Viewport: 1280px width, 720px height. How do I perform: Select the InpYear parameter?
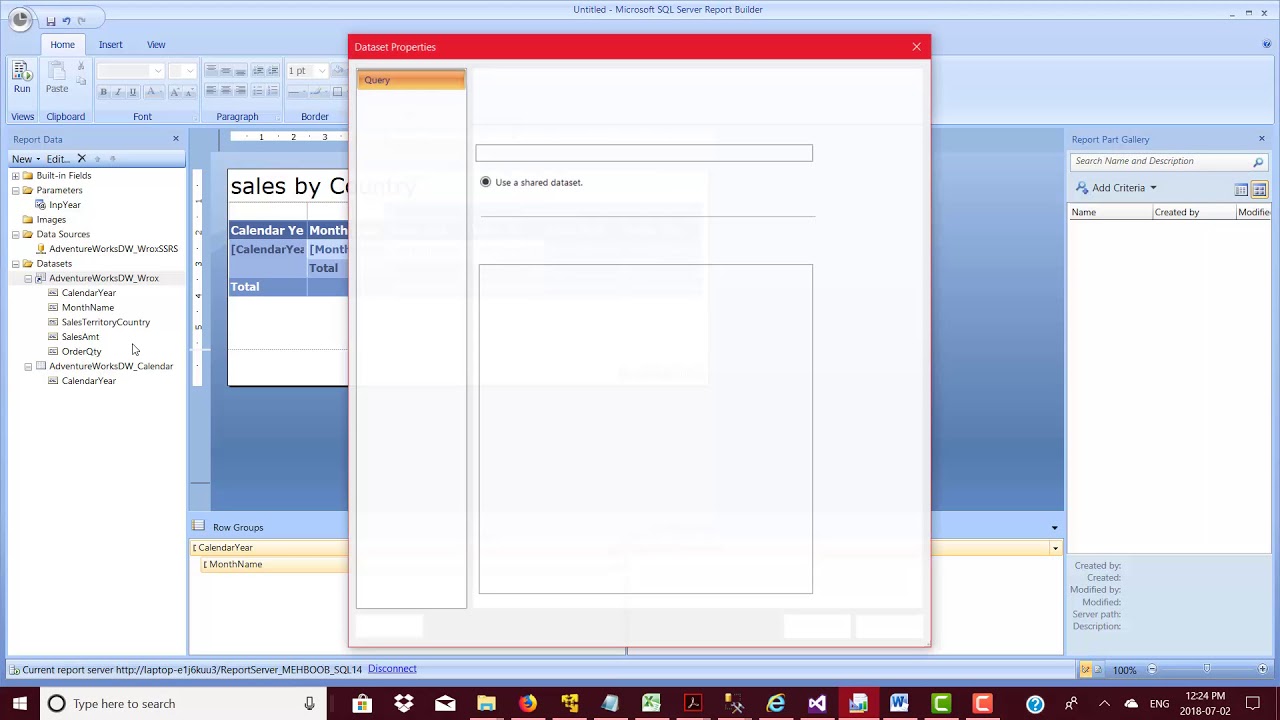pos(64,205)
